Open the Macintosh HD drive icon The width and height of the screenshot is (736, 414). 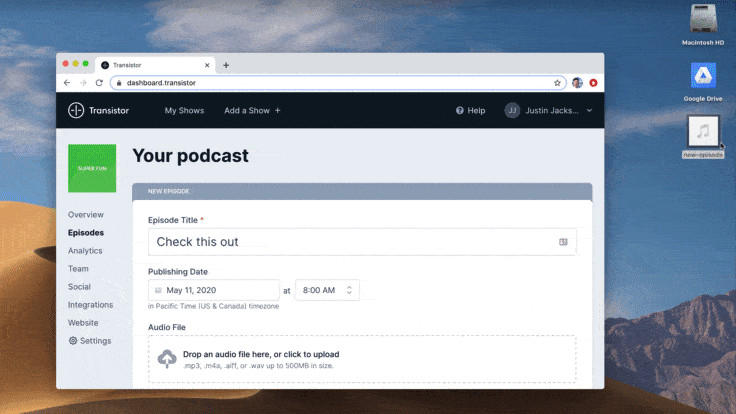[x=703, y=20]
